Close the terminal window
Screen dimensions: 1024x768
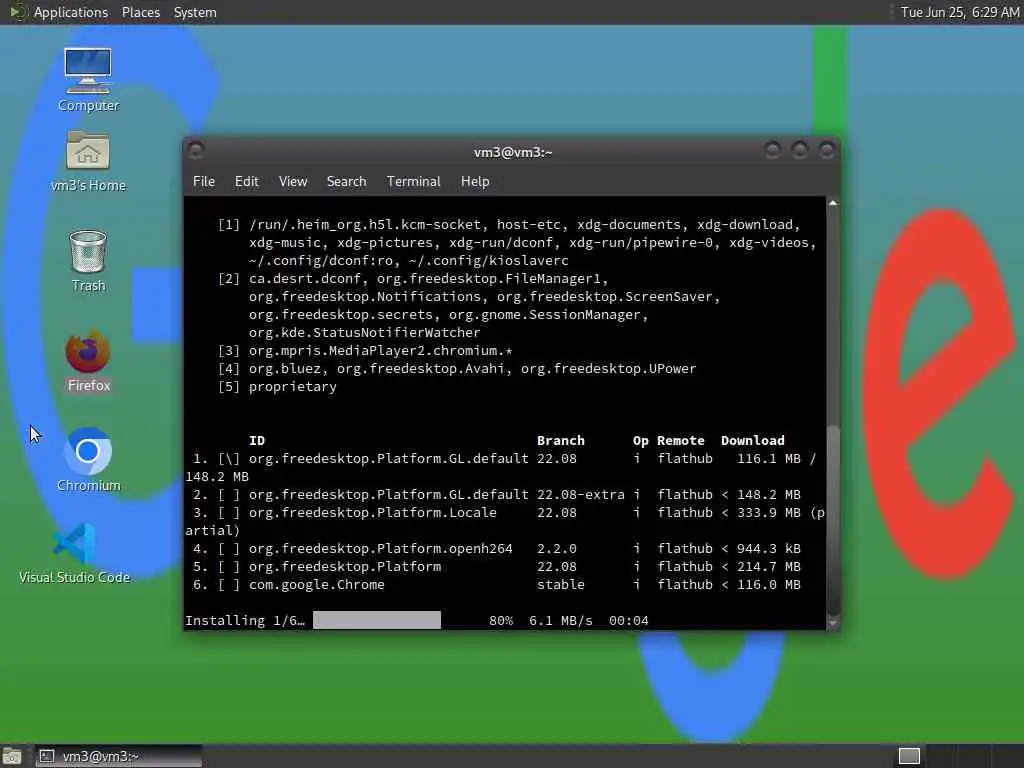827,151
